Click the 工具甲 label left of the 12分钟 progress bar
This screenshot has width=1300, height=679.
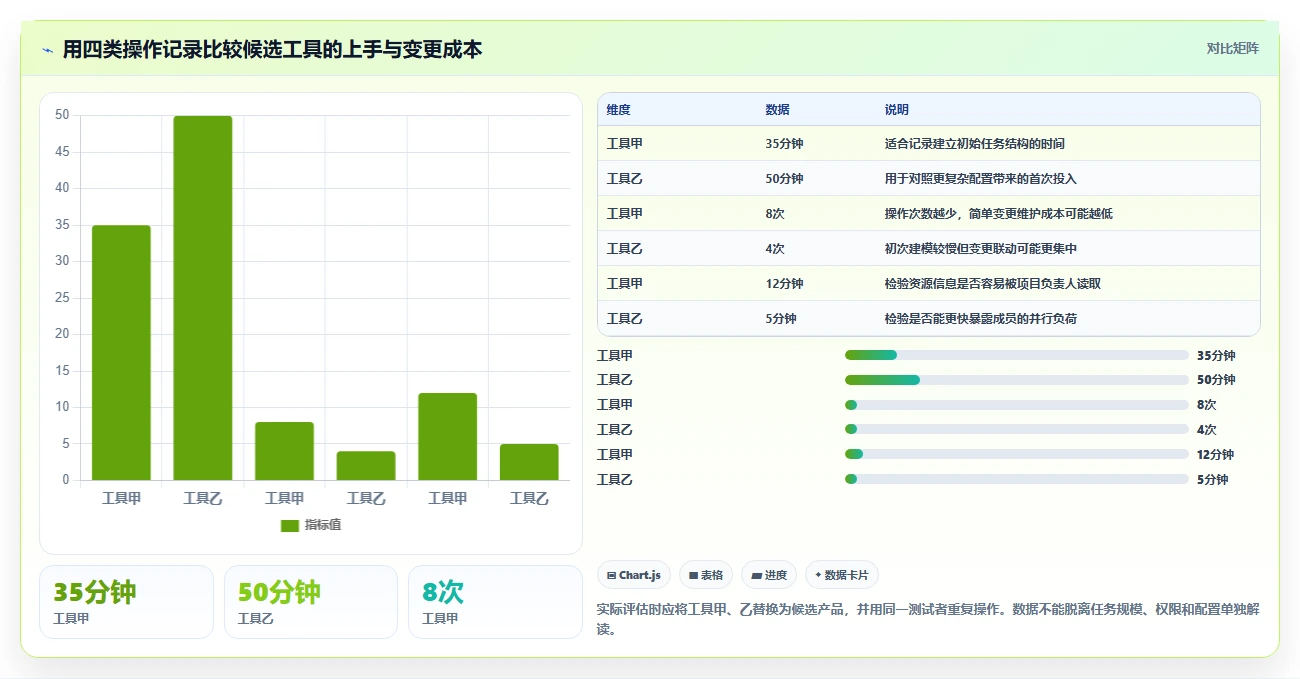[x=615, y=455]
